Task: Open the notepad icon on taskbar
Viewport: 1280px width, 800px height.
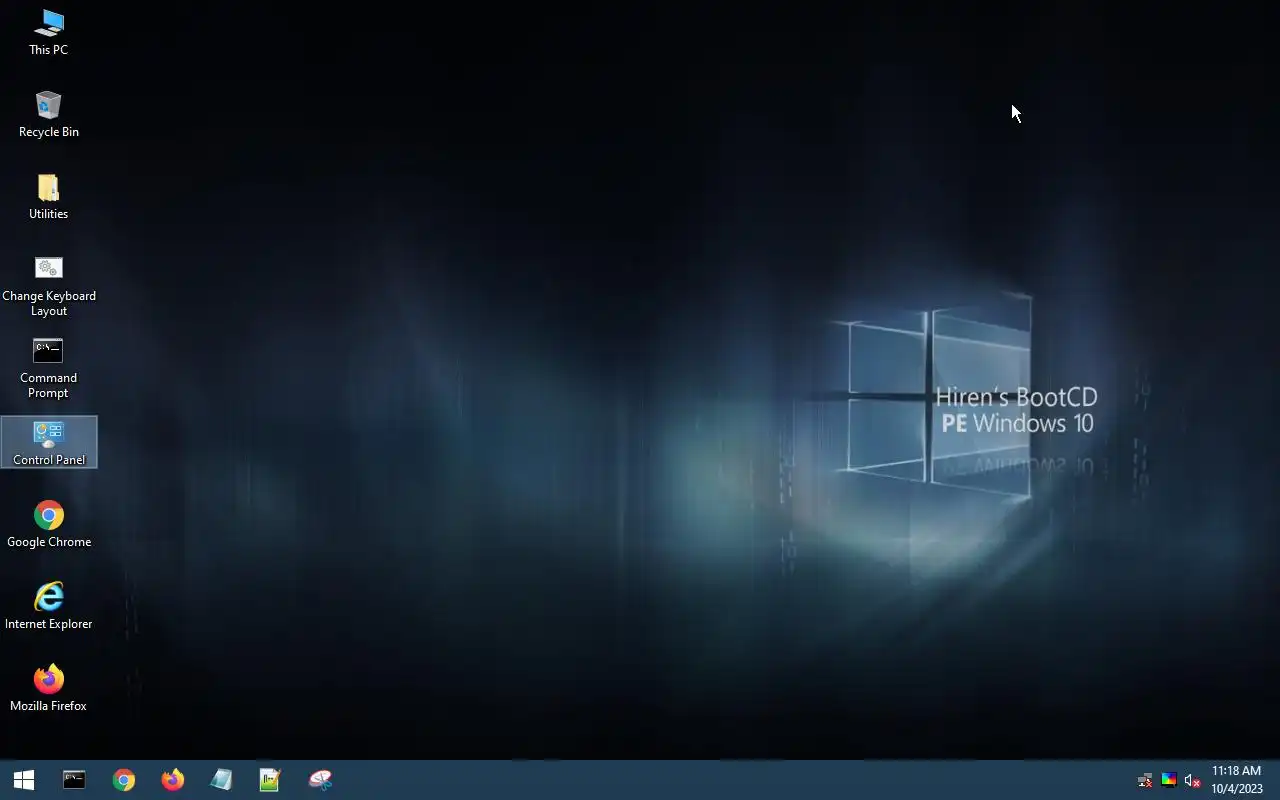Action: (221, 780)
